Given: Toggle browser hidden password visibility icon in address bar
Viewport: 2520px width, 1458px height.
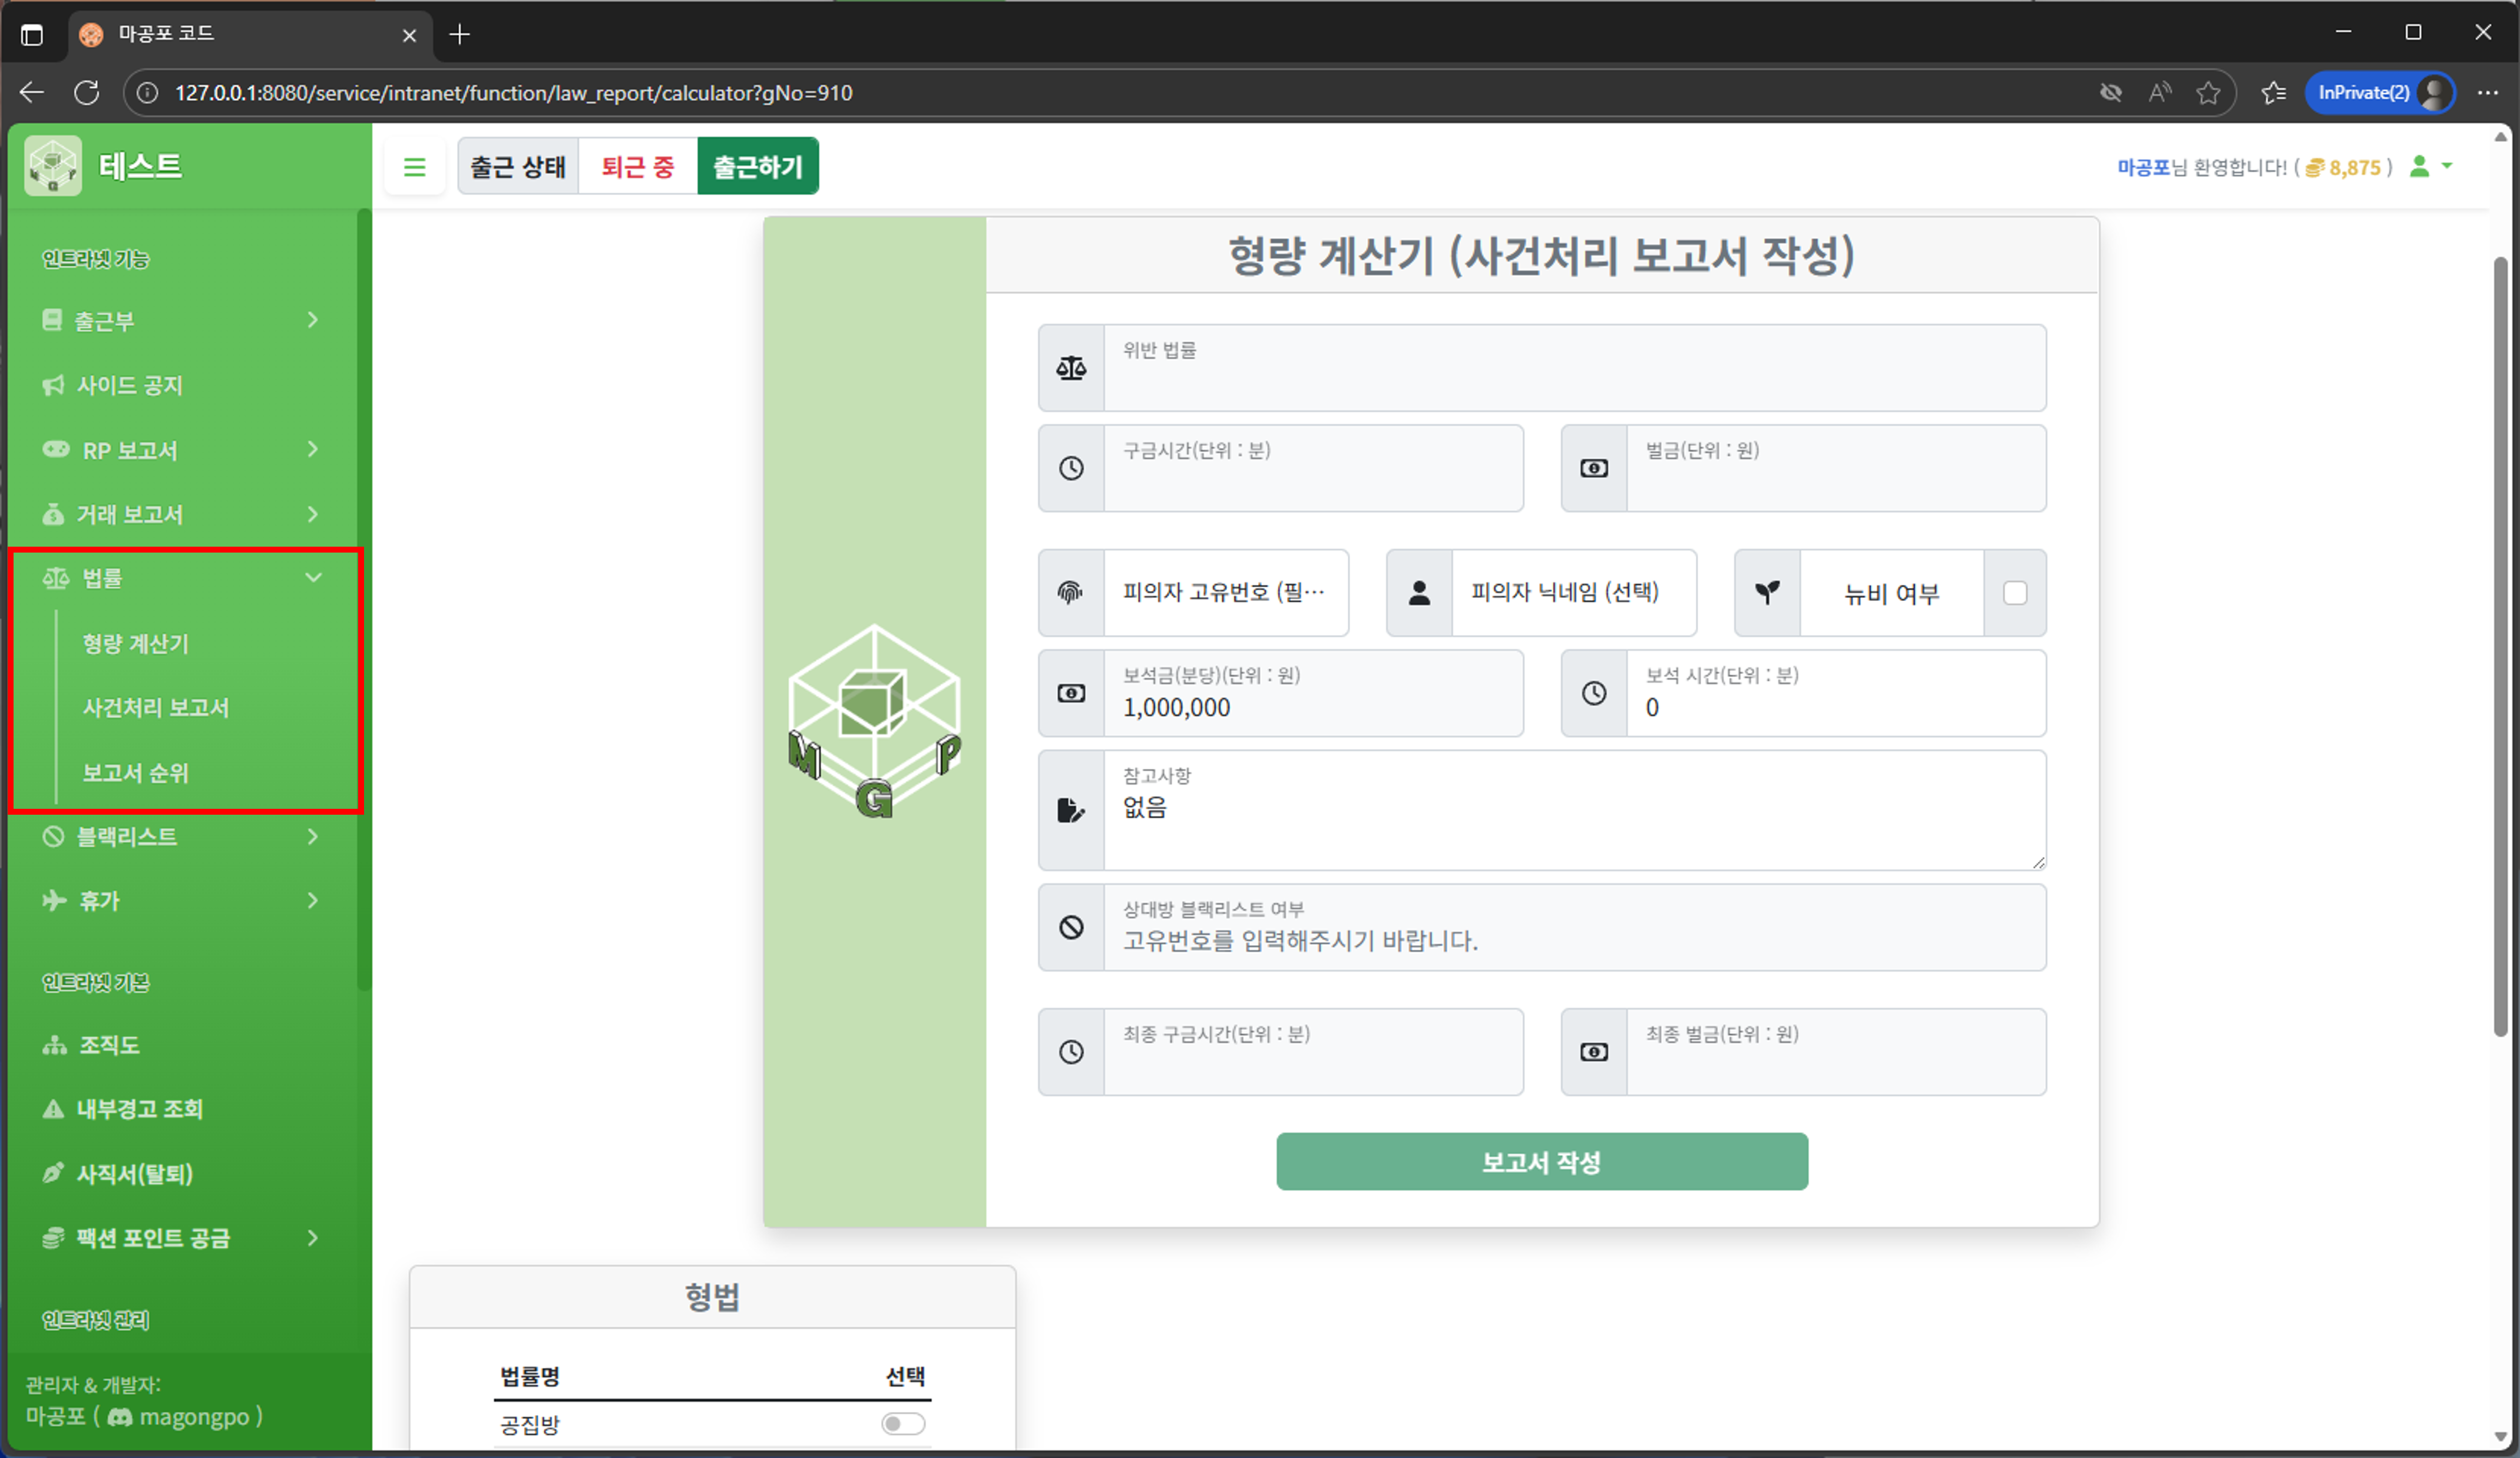Looking at the screenshot, I should 2111,92.
